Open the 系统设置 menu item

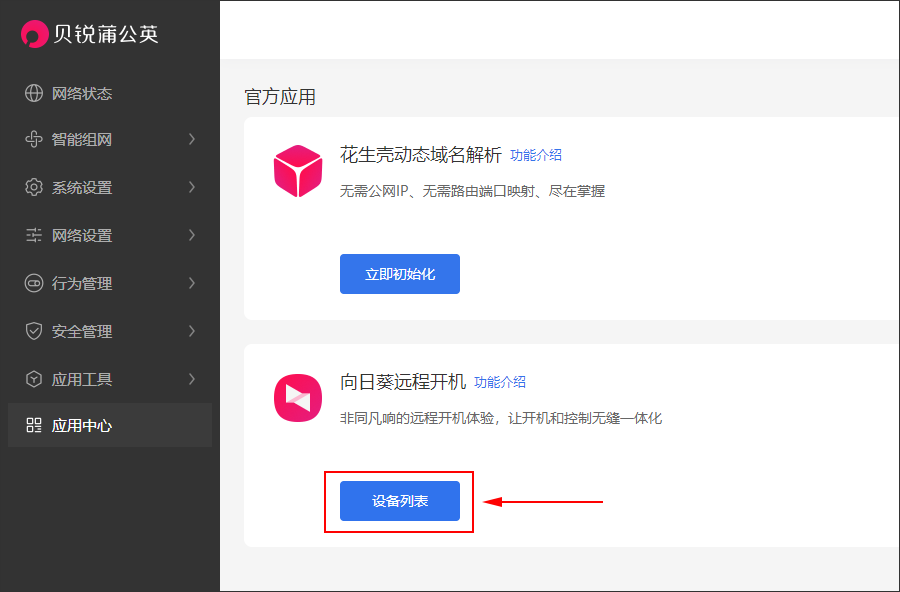110,187
